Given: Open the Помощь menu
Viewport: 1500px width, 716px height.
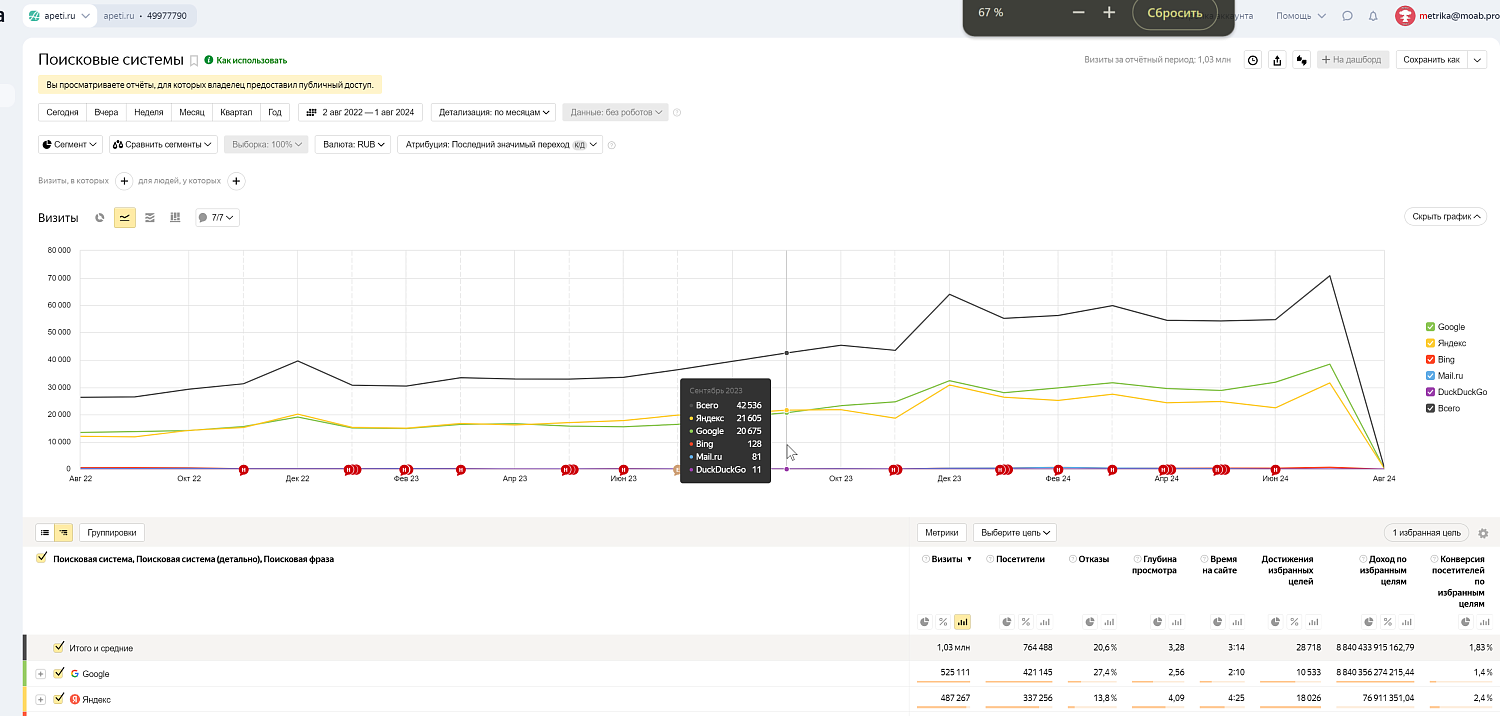Looking at the screenshot, I should coord(1301,16).
